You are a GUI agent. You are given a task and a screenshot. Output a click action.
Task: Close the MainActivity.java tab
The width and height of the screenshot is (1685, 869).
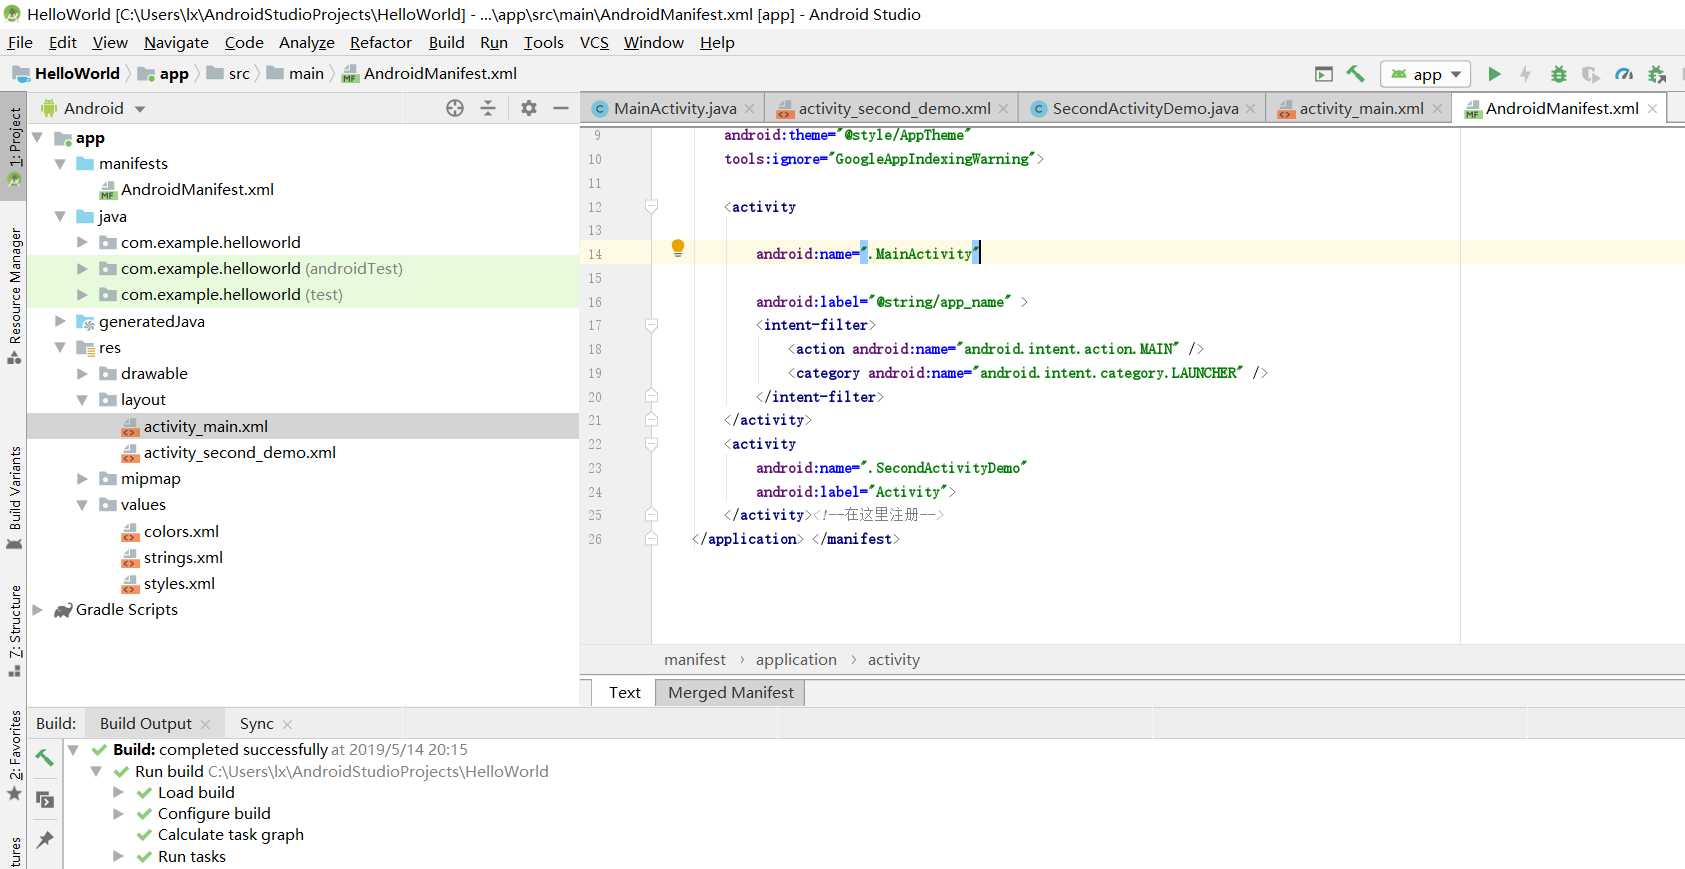750,109
